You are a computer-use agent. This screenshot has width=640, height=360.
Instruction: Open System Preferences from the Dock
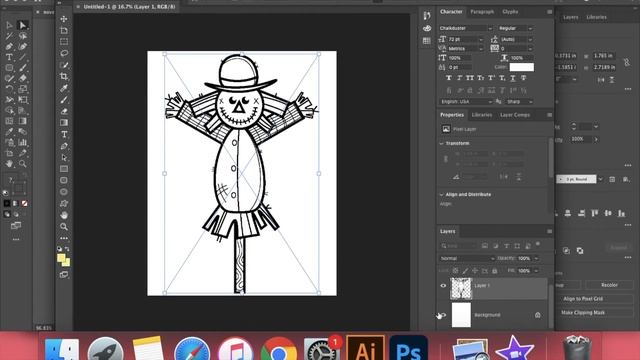click(322, 350)
